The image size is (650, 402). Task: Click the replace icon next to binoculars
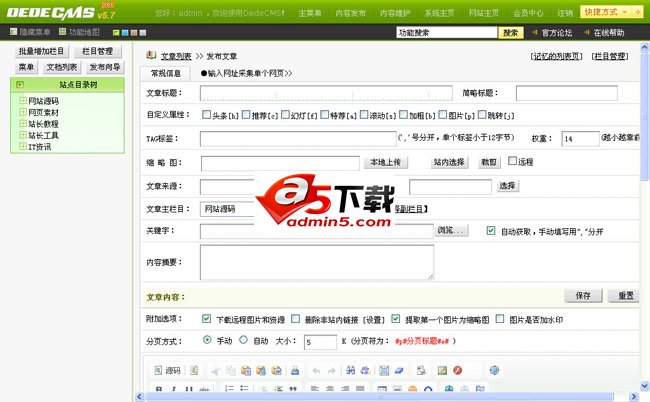(365, 371)
